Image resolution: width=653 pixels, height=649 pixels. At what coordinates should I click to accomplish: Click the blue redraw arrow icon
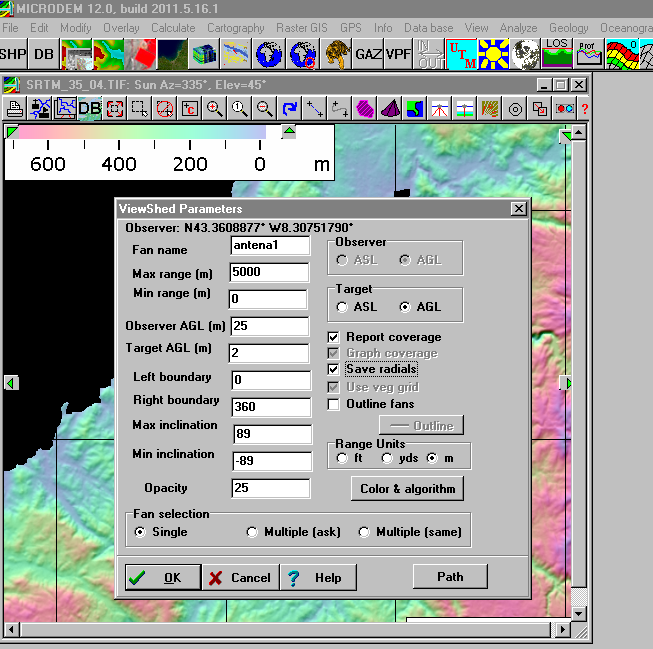click(x=289, y=109)
